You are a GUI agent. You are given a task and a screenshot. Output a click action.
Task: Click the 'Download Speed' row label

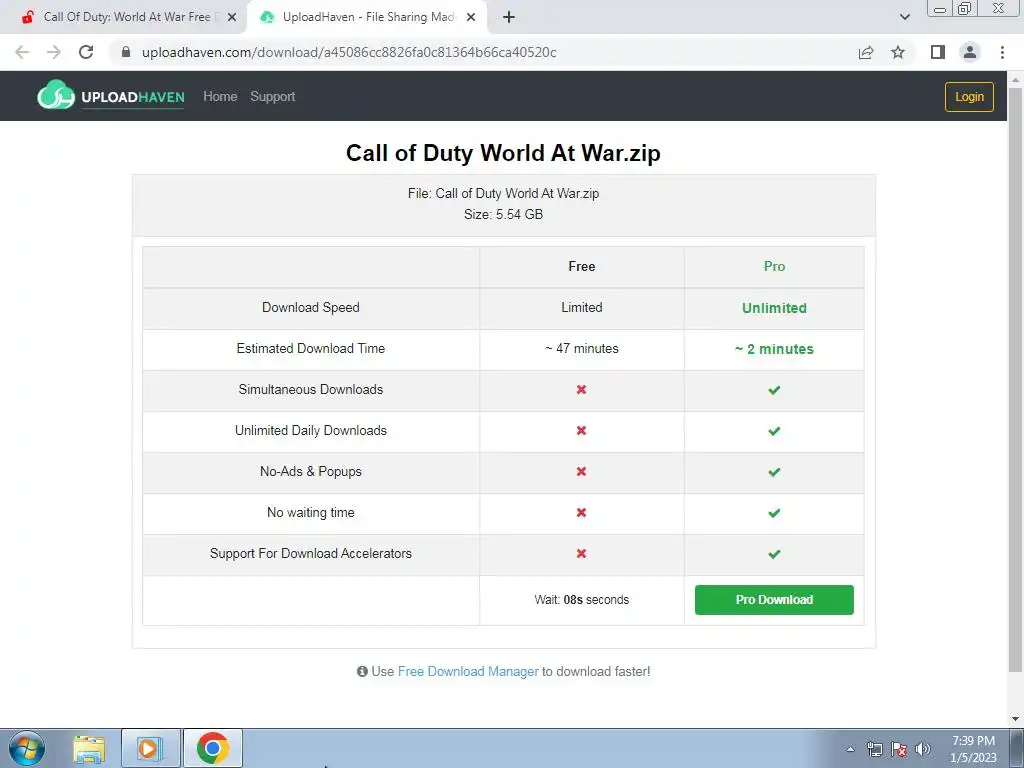(x=311, y=308)
